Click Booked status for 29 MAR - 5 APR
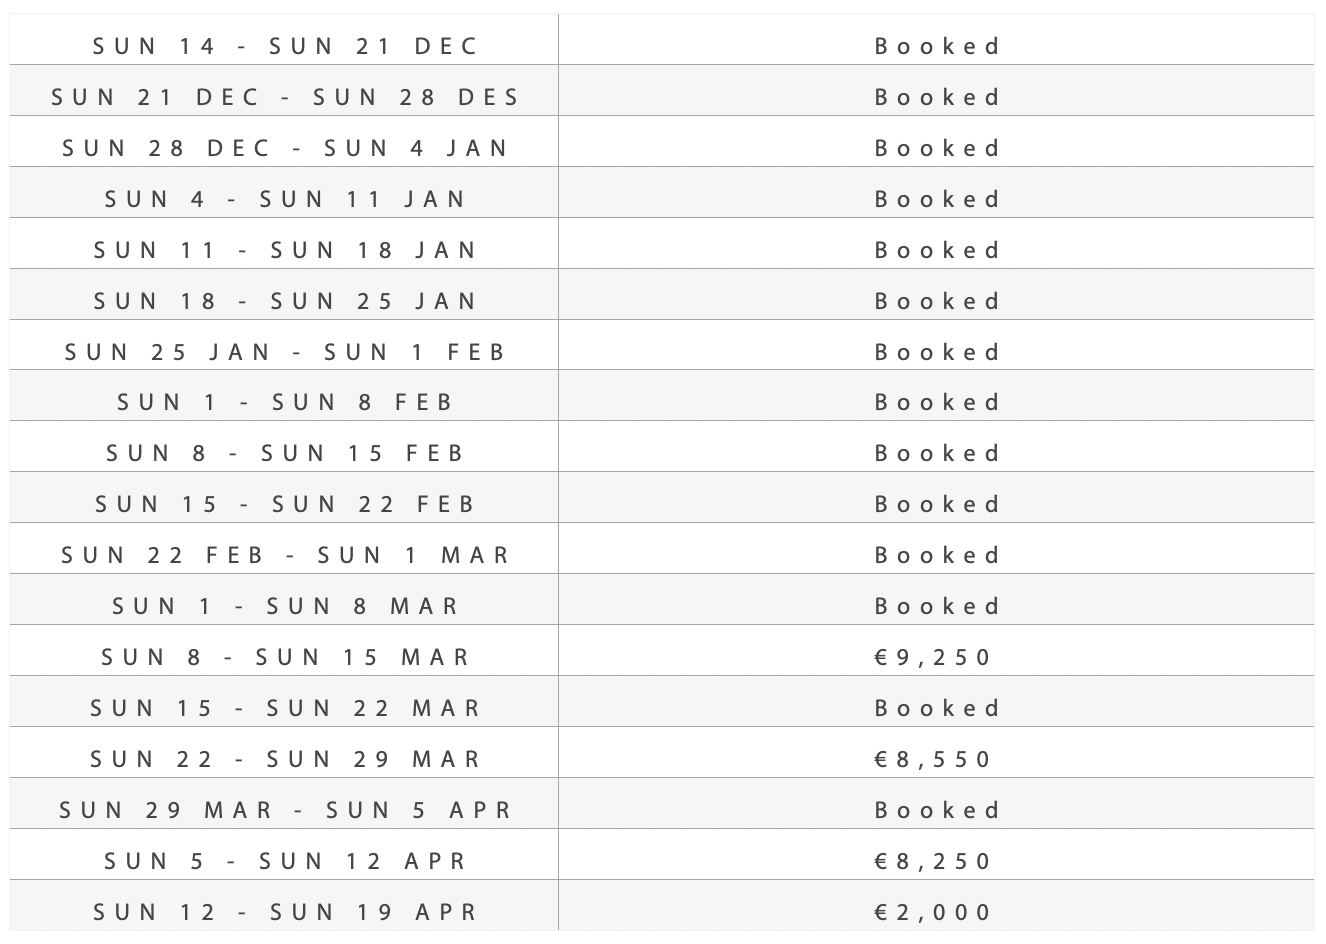Screen dimensions: 1326x944 (x=937, y=810)
